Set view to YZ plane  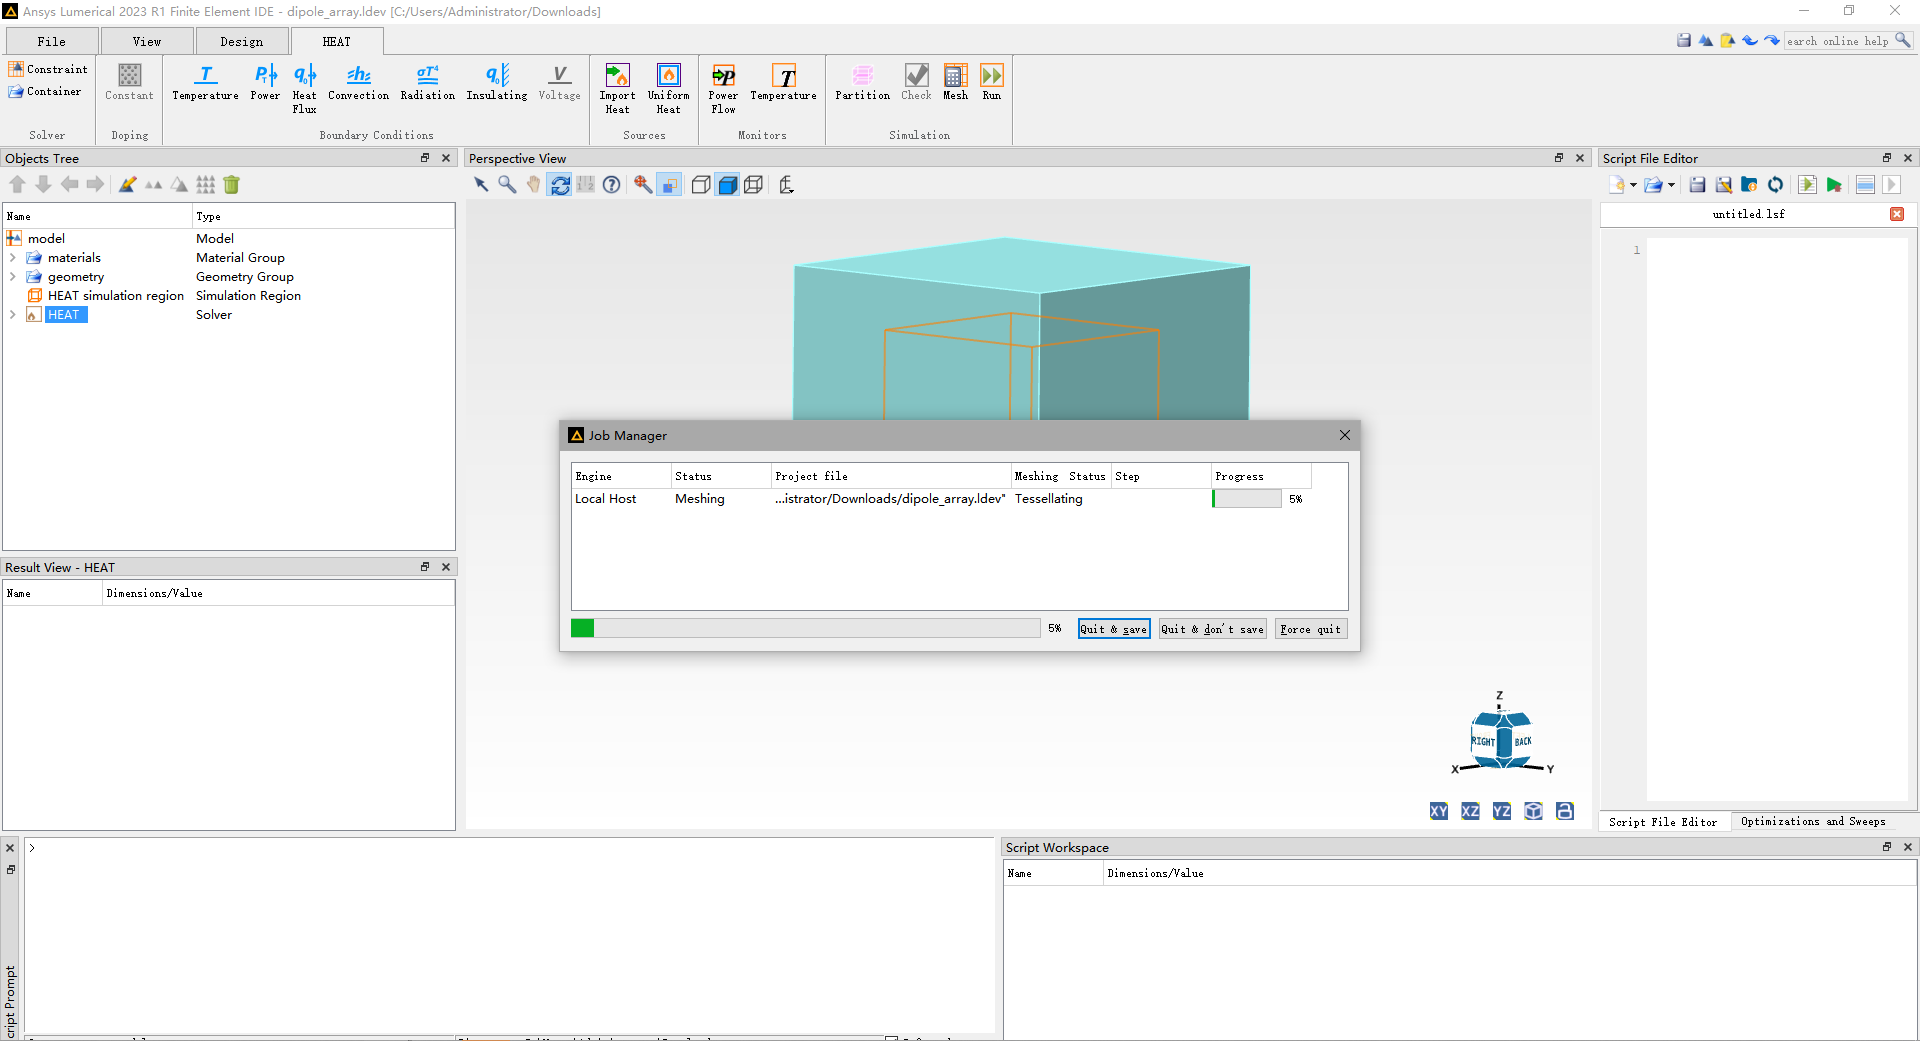(x=1502, y=811)
